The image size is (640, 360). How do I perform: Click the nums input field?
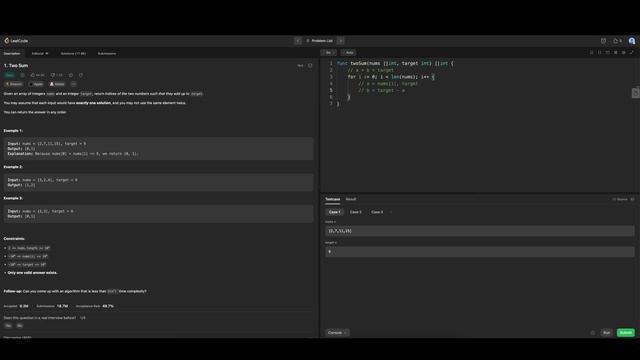click(x=480, y=231)
